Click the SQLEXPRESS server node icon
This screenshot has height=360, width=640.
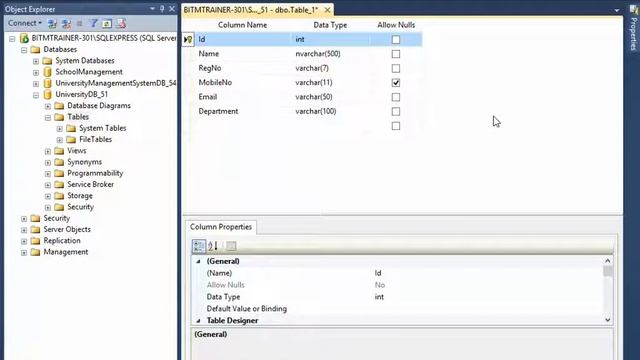[x=24, y=38]
